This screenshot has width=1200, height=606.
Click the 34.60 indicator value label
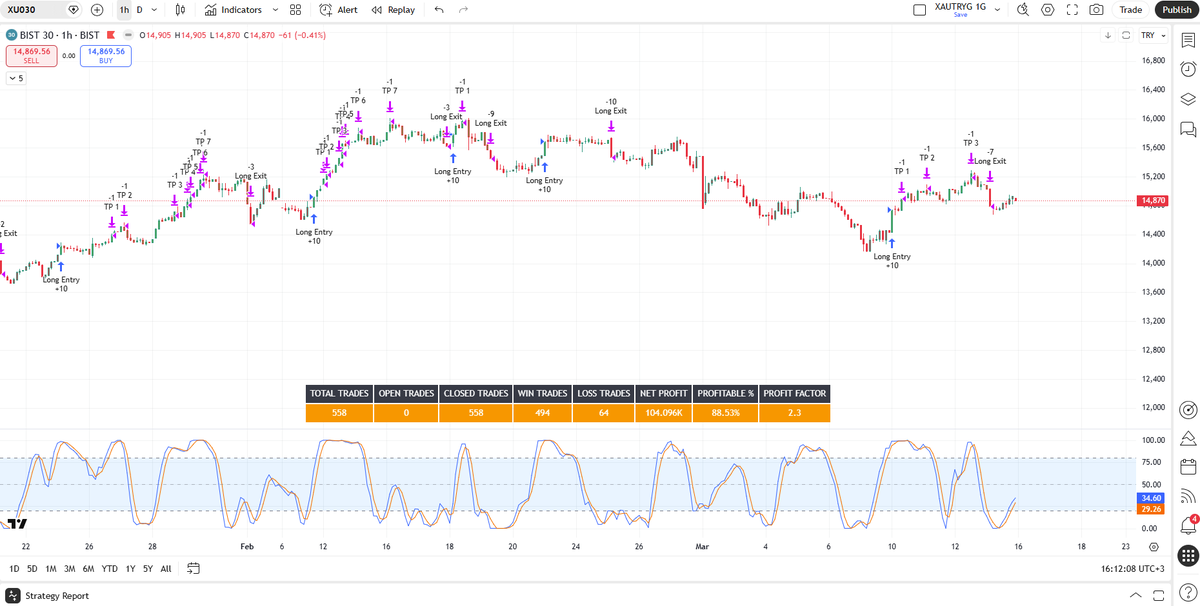pyautogui.click(x=1151, y=497)
